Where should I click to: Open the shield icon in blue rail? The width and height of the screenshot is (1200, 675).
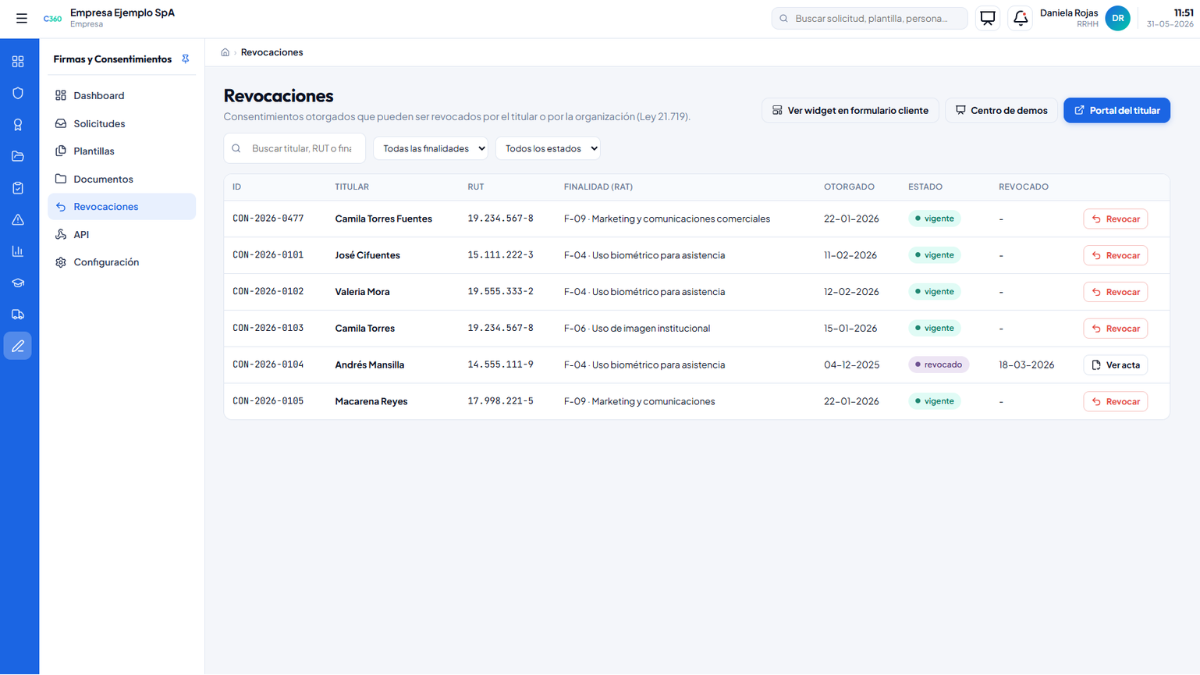18,93
